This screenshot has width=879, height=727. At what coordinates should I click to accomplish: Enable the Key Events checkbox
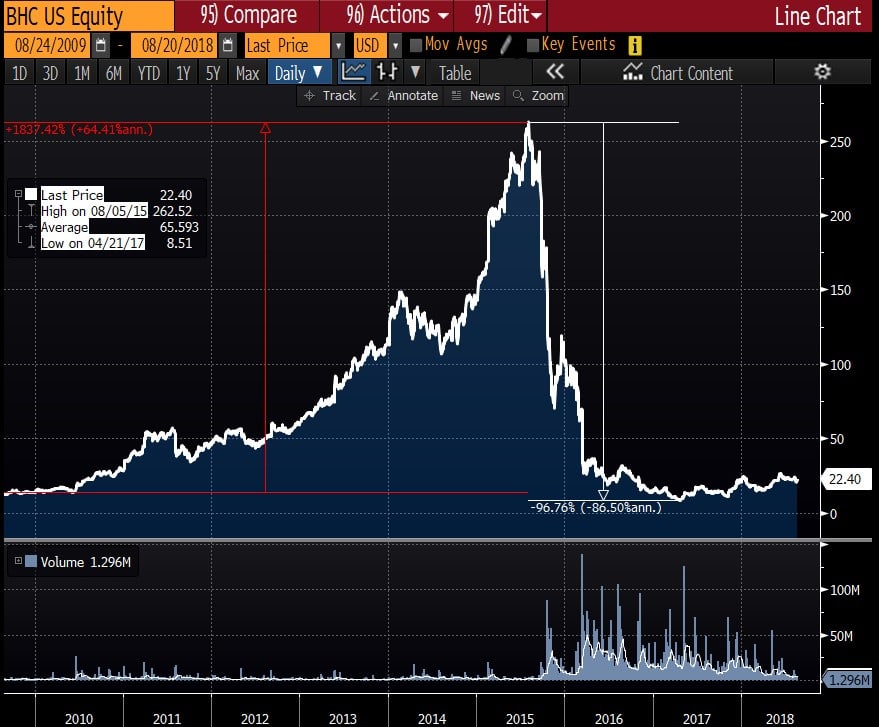point(532,45)
